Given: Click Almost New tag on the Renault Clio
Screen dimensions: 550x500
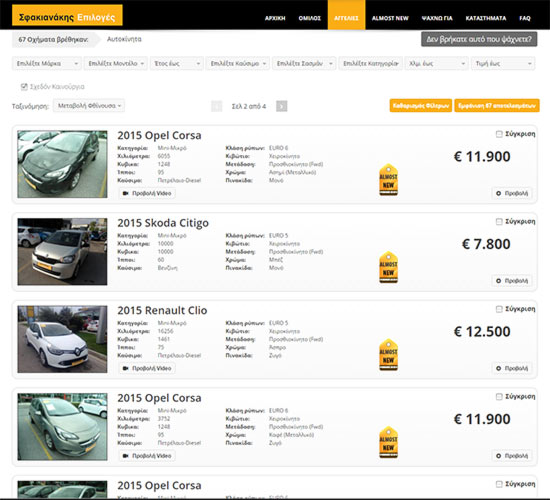Looking at the screenshot, I should point(388,355).
